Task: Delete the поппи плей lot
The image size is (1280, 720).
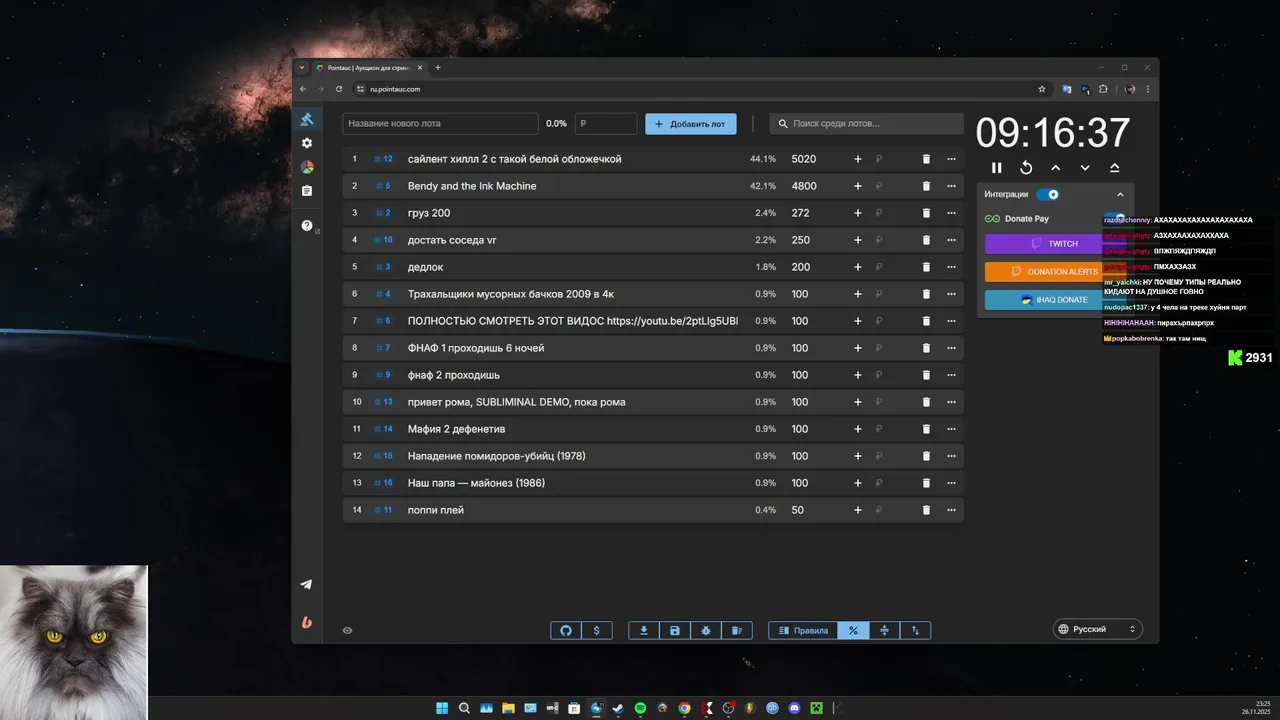Action: point(926,510)
